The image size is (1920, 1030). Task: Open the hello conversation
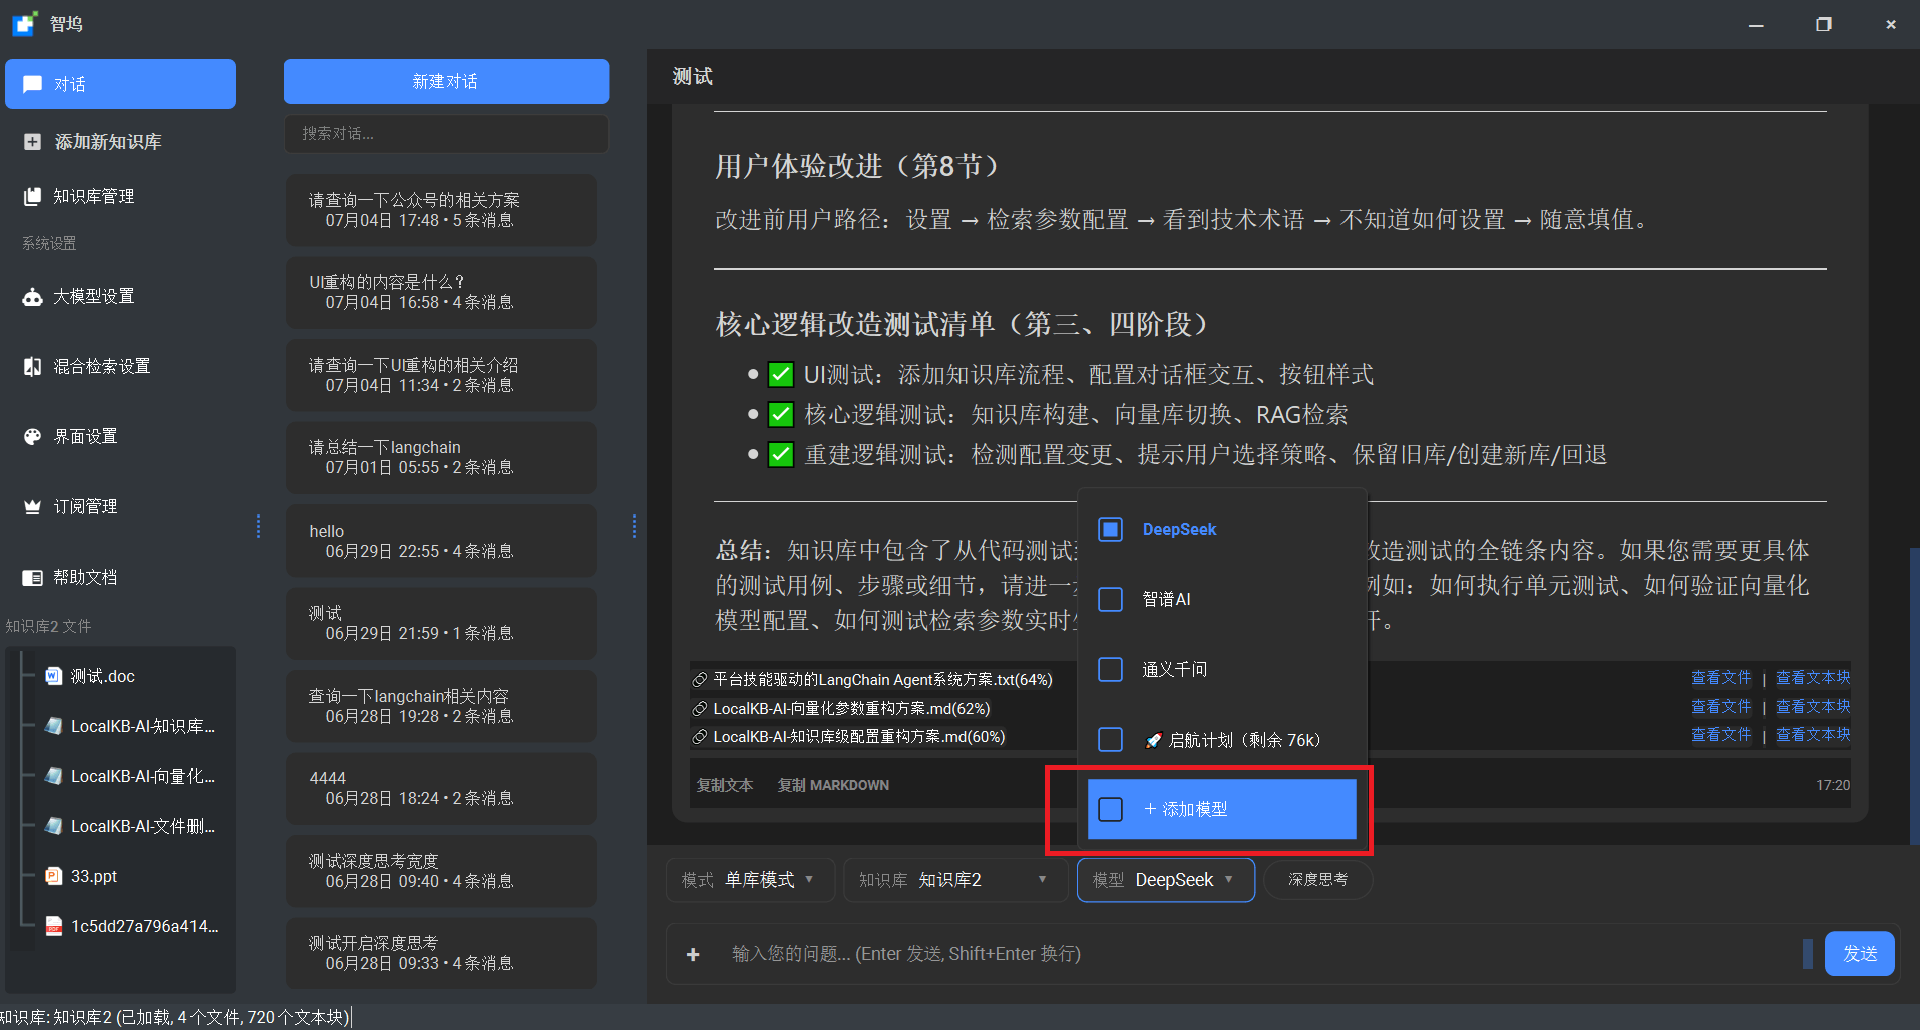[x=441, y=541]
